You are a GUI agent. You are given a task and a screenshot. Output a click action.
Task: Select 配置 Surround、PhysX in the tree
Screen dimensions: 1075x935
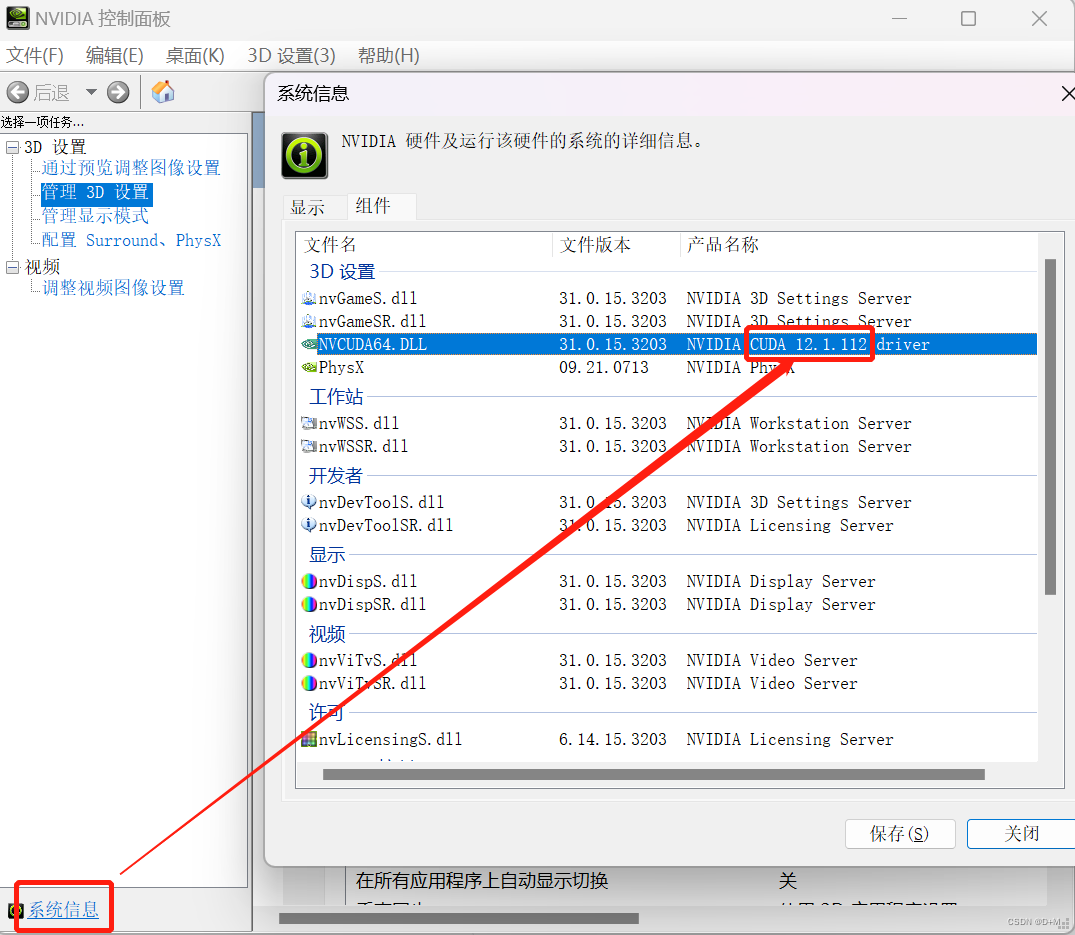coord(131,240)
